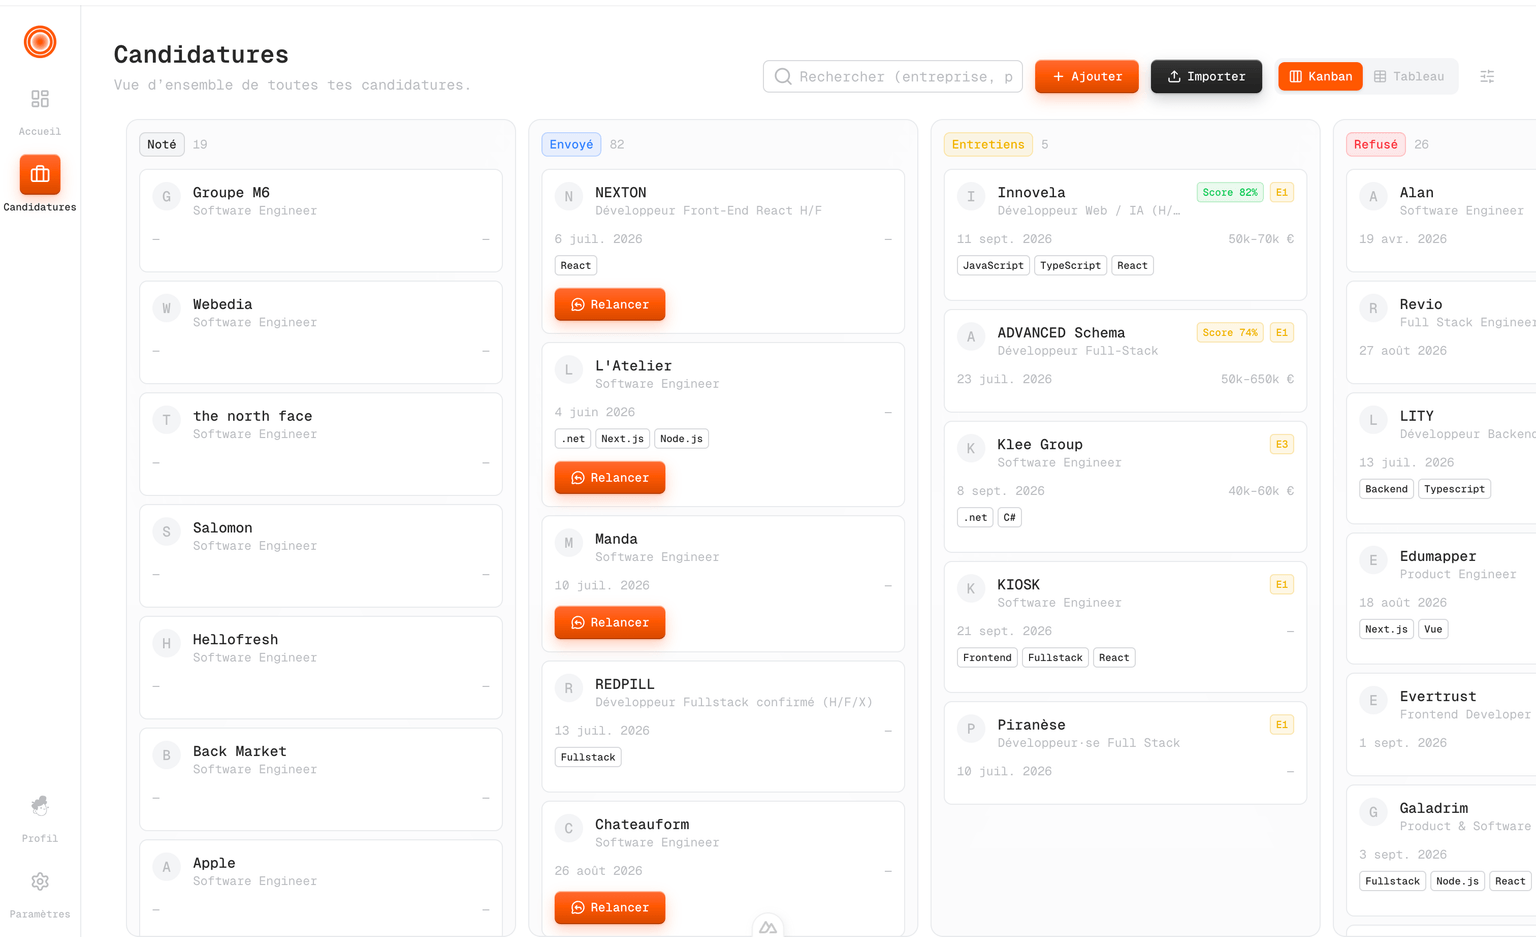Viewport: 1536px width, 937px height.
Task: Click the Fullstack tag on REDPILL card
Action: pyautogui.click(x=588, y=757)
